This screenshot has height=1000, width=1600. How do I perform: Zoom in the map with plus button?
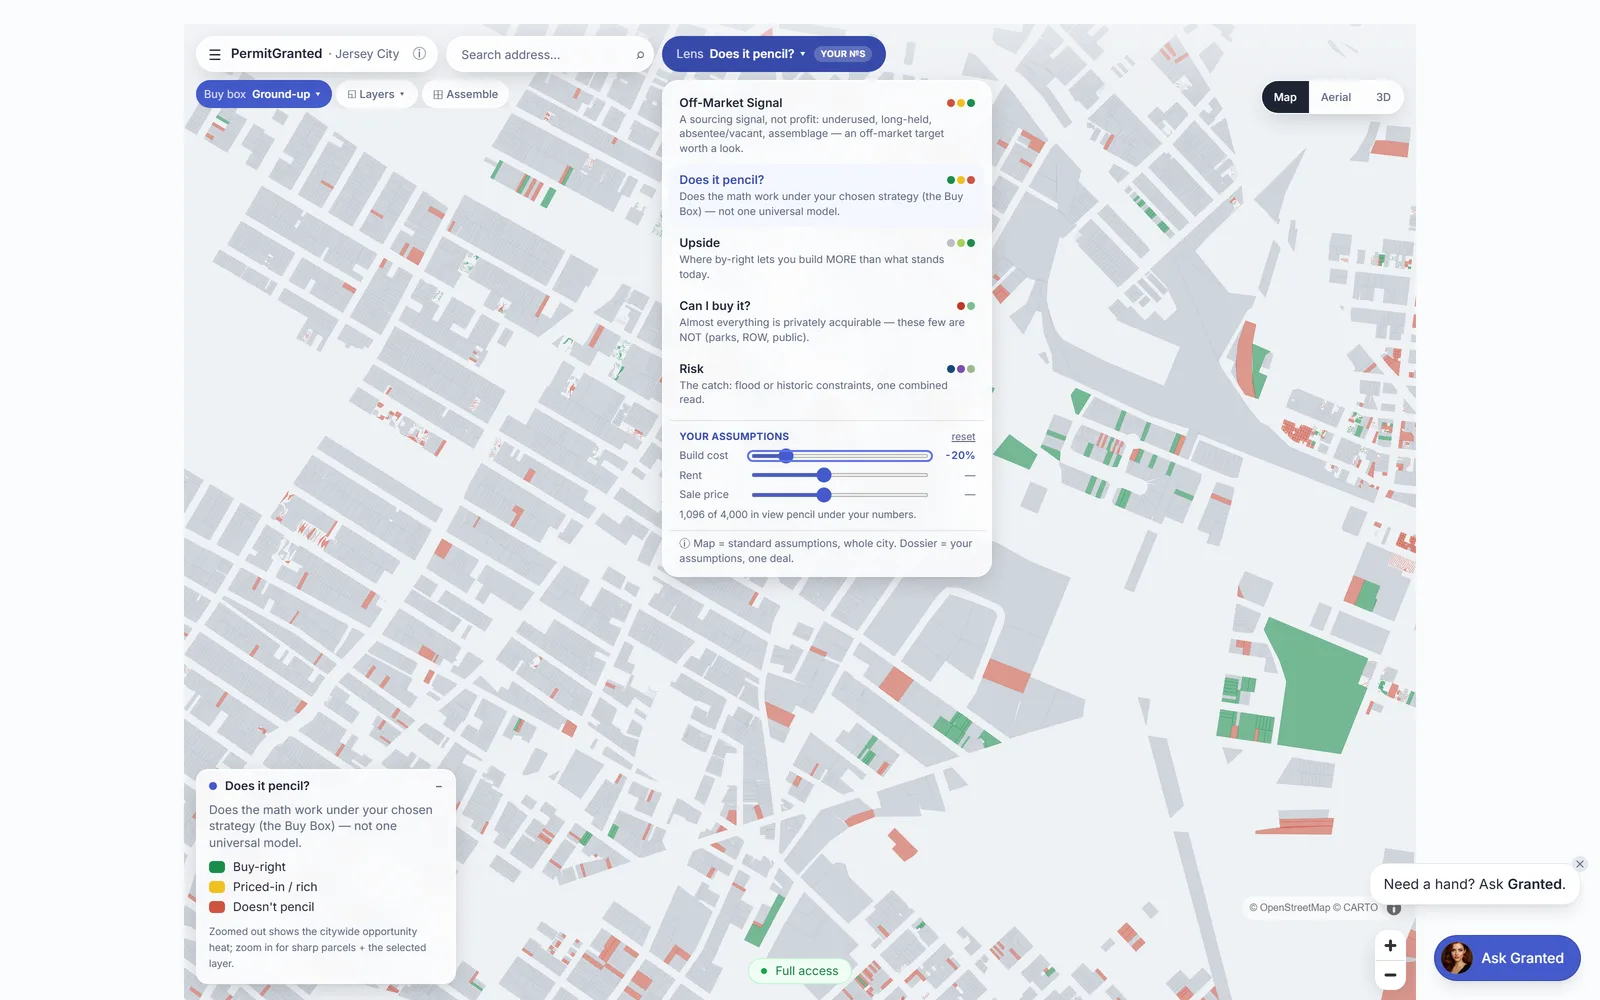(1390, 945)
